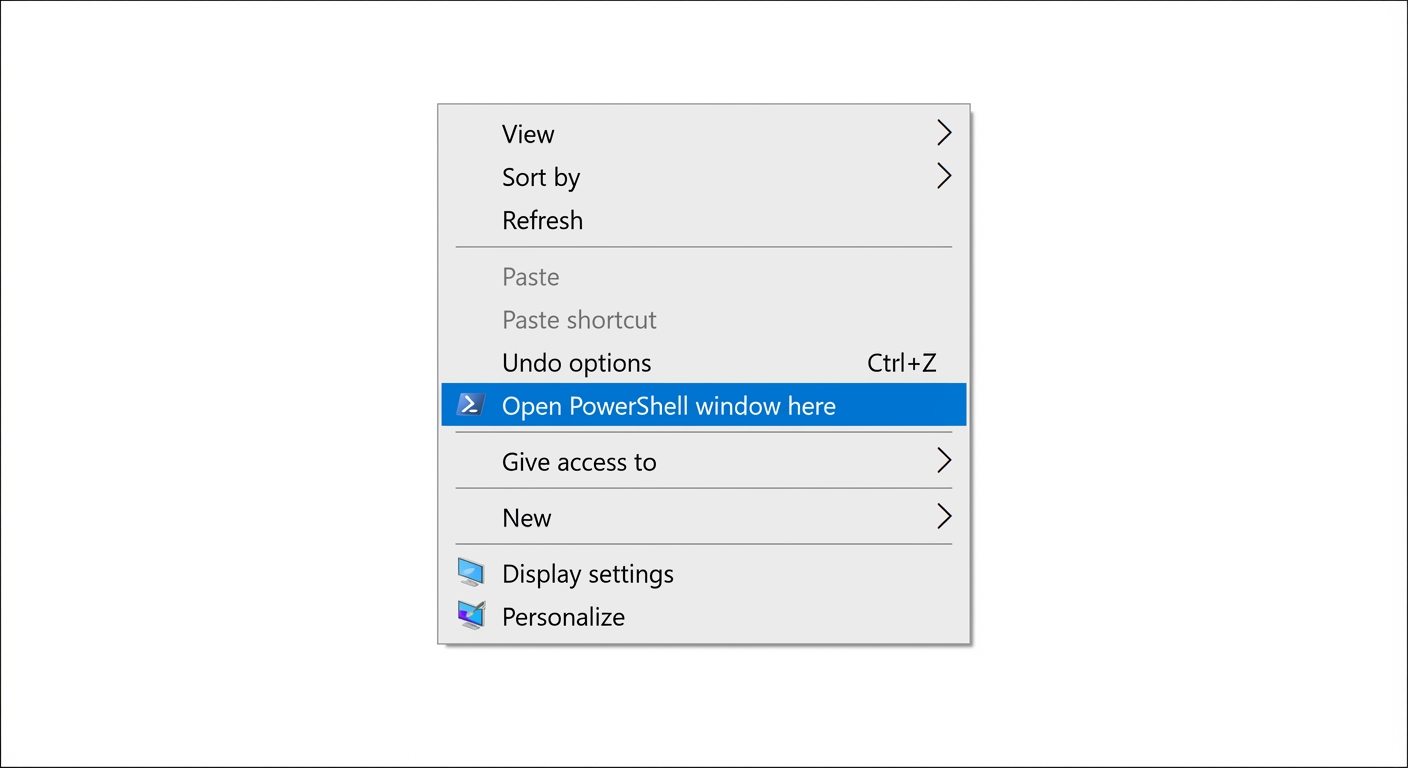Screen dimensions: 1408x768
Task: Select Display settings
Action: click(588, 573)
